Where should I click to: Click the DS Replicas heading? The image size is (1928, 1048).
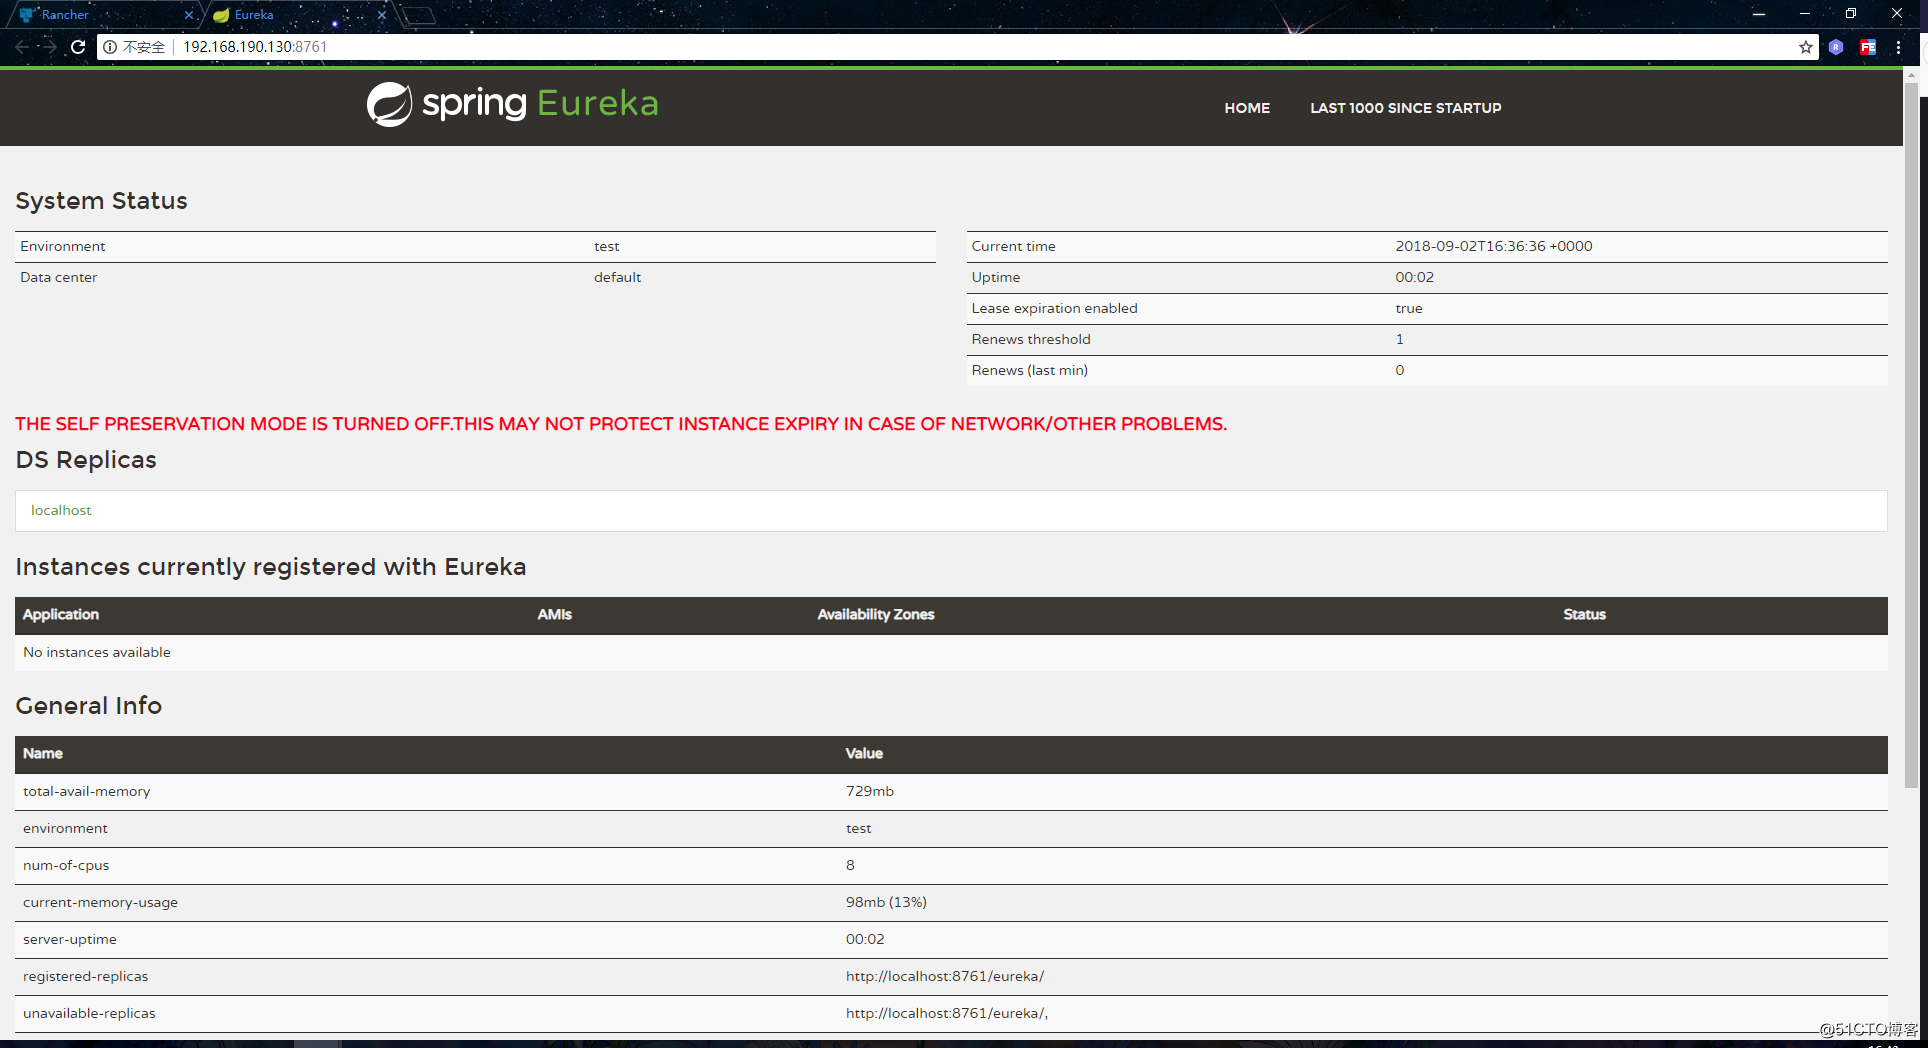point(86,460)
